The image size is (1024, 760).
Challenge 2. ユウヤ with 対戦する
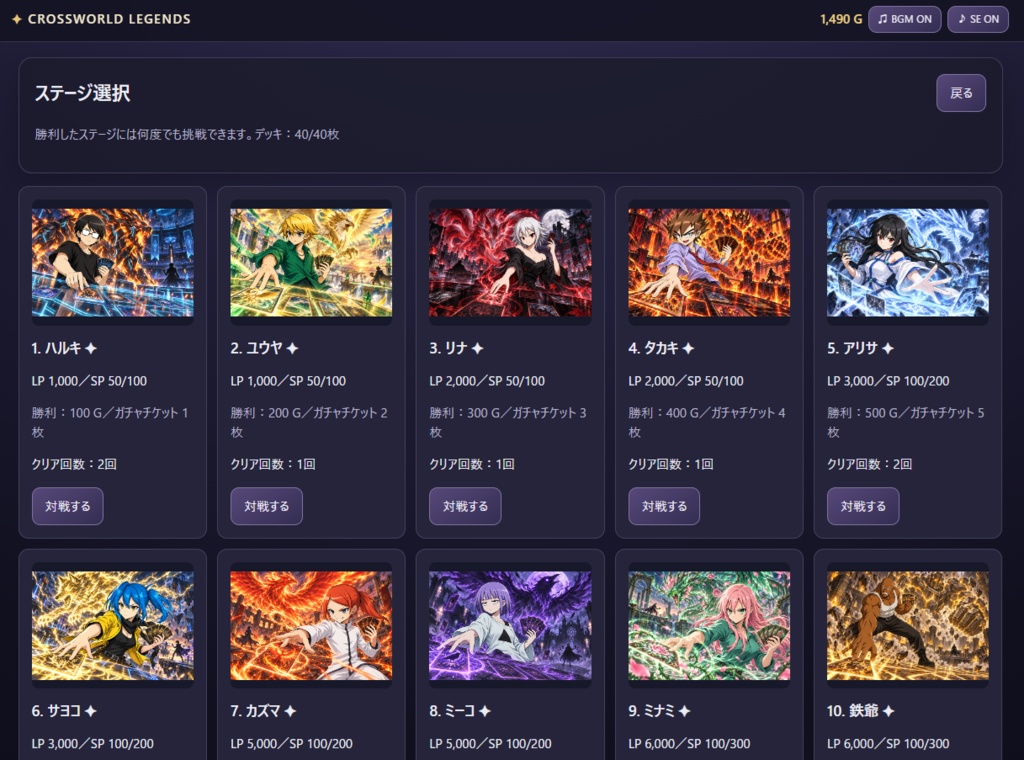(x=266, y=506)
